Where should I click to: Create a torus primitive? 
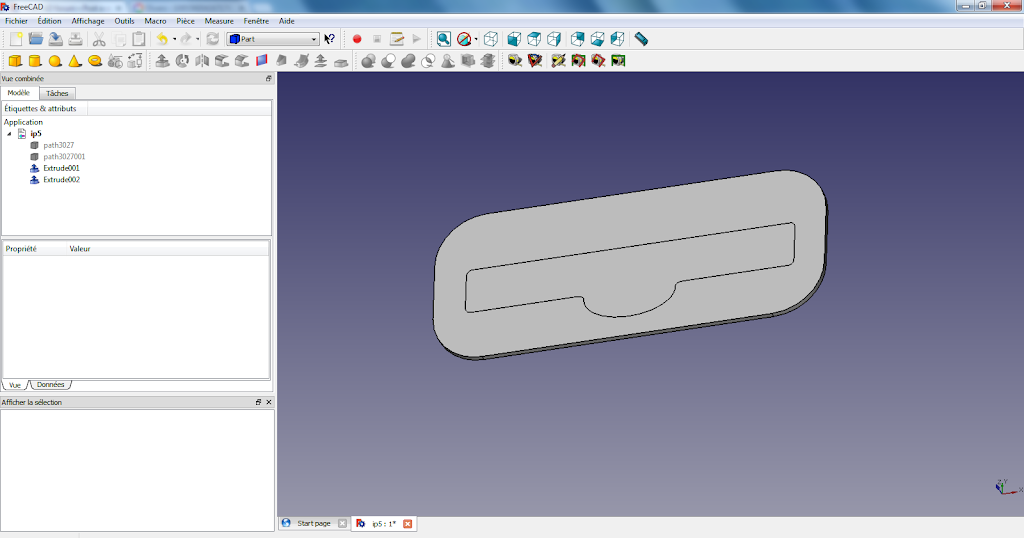tap(95, 61)
